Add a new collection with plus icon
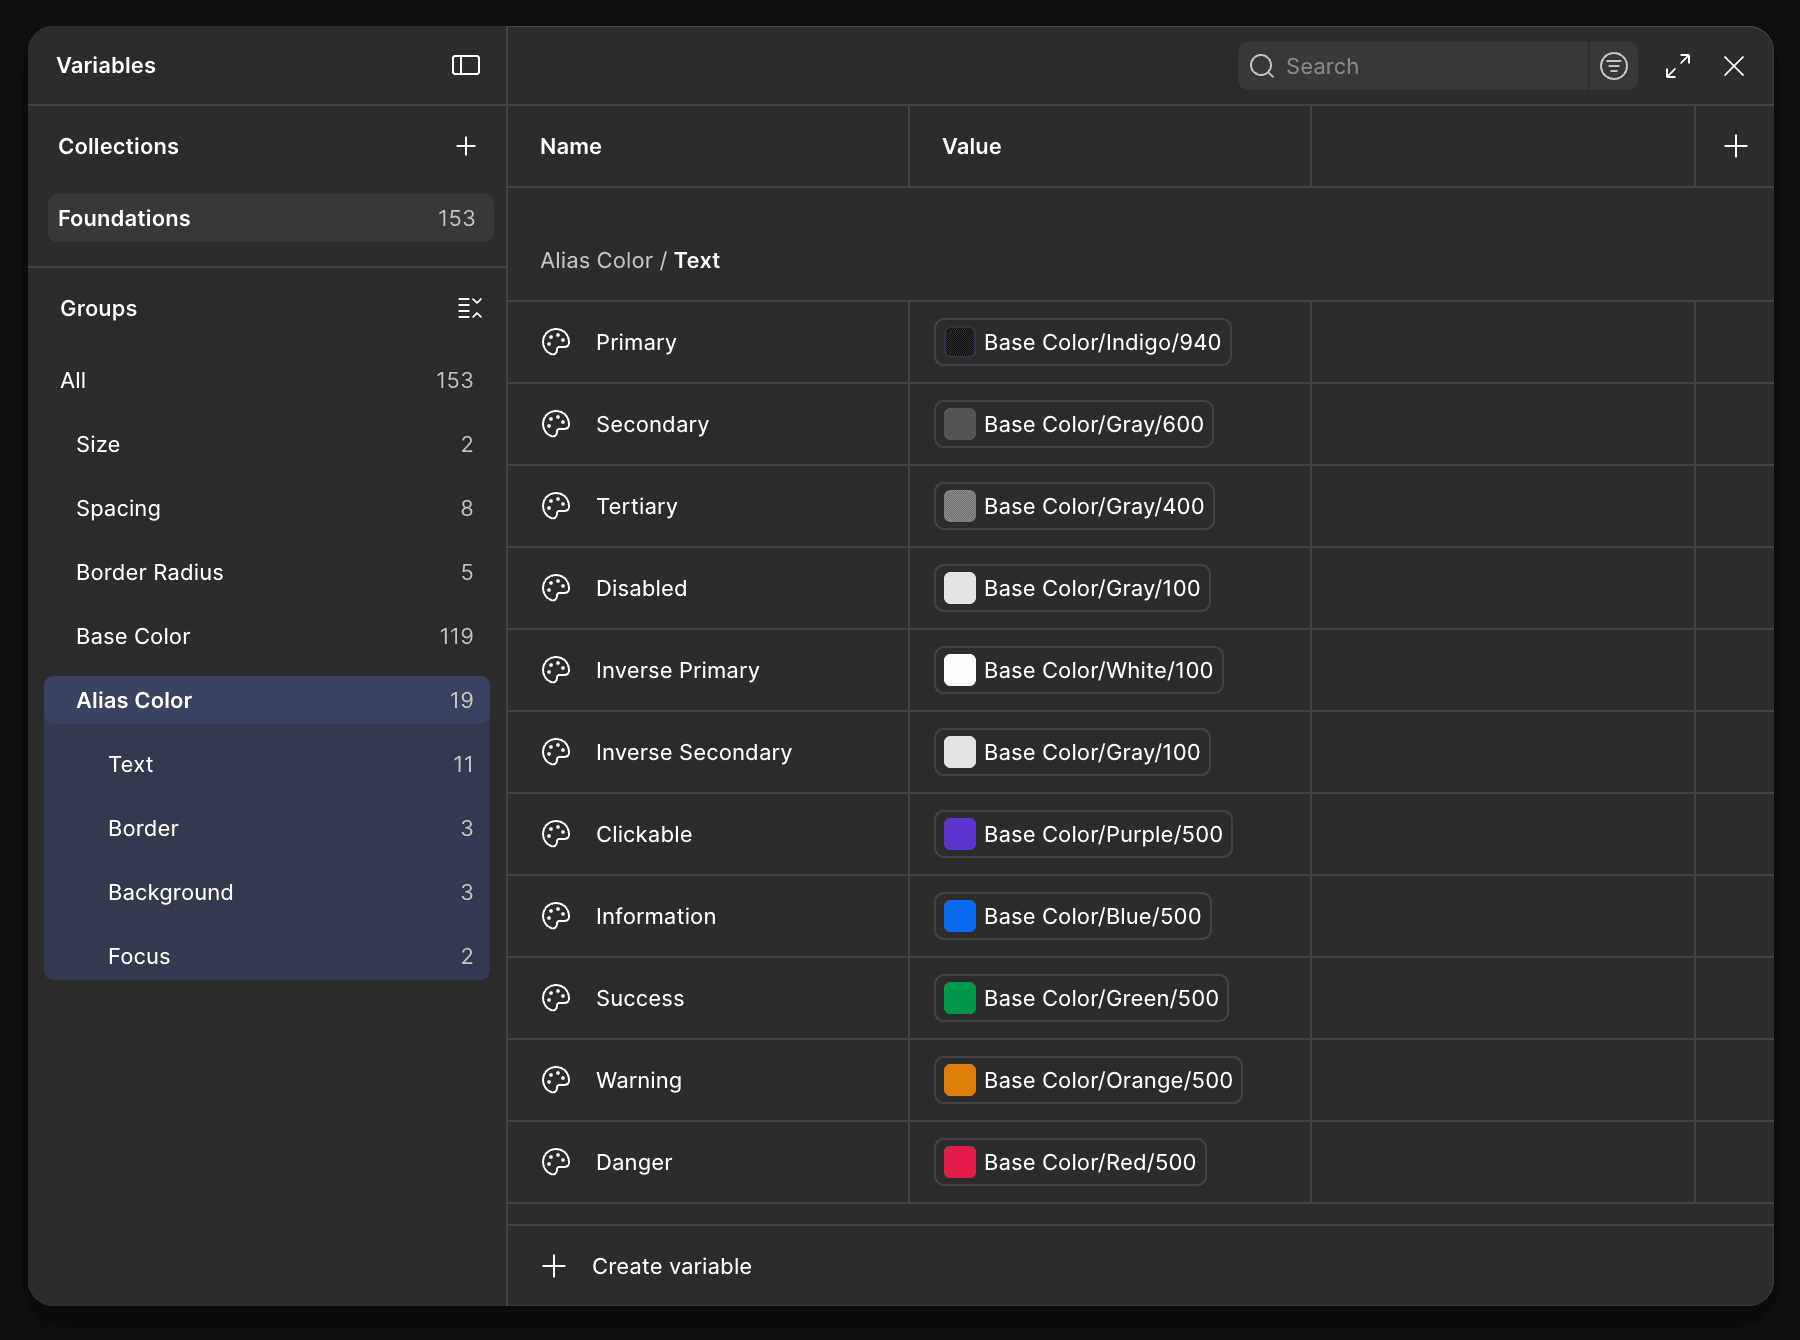1800x1340 pixels. coord(466,146)
